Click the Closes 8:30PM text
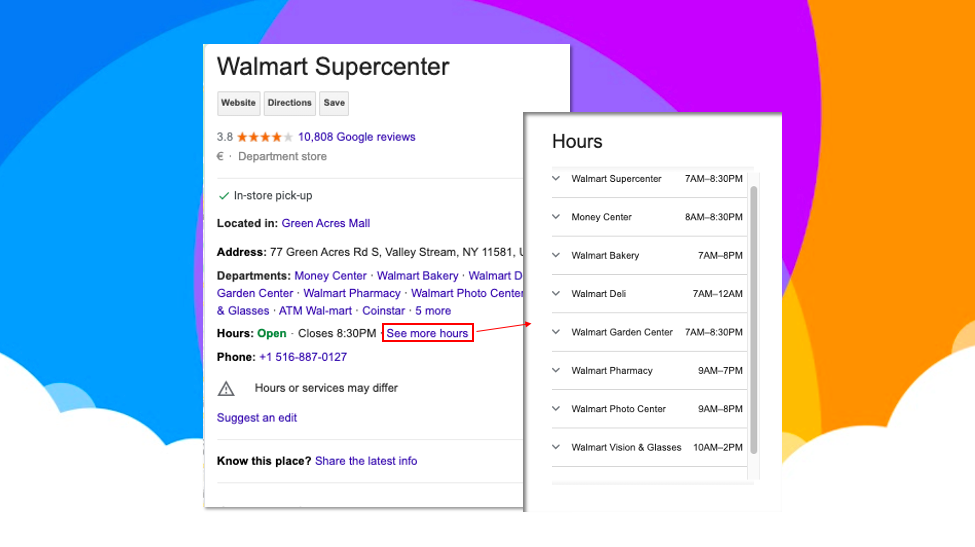The image size is (975, 547). [337, 333]
